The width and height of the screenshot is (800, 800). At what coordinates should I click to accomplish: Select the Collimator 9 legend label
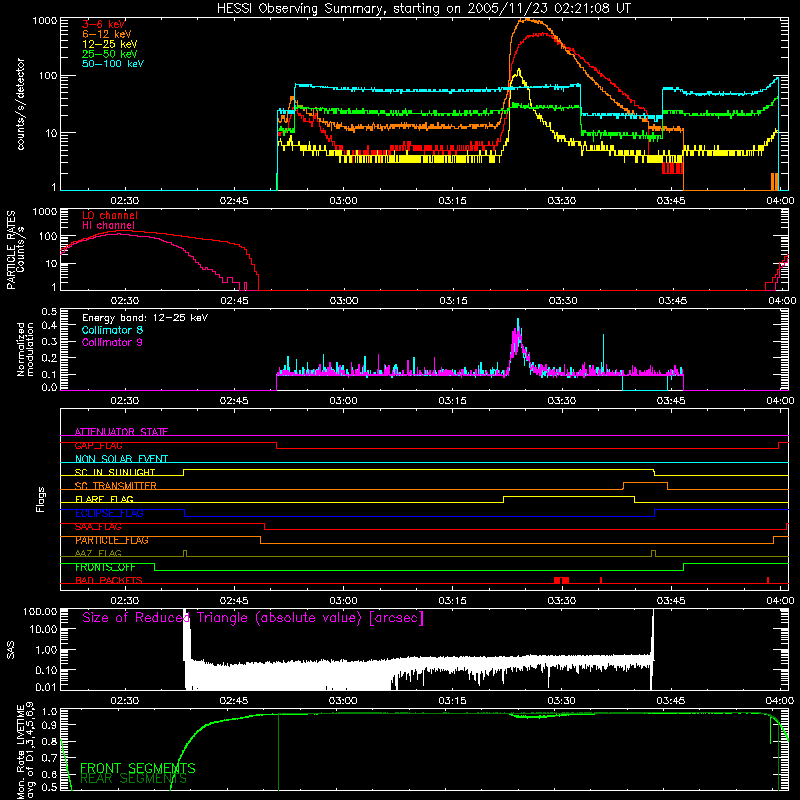coord(112,342)
